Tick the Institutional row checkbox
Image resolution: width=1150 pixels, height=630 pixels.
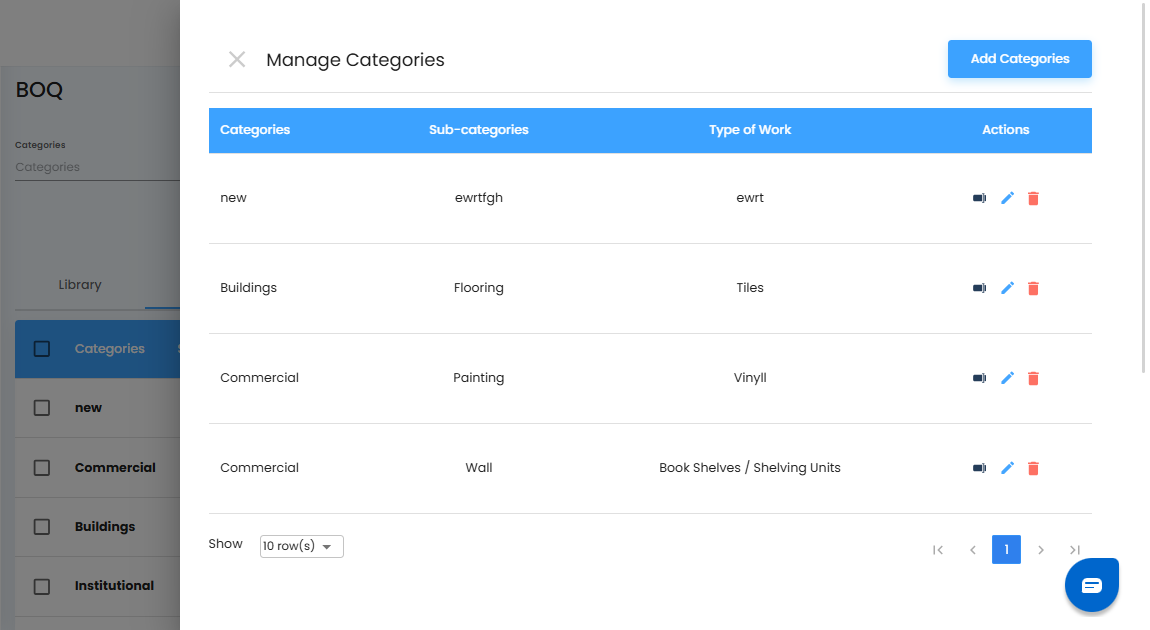point(42,586)
